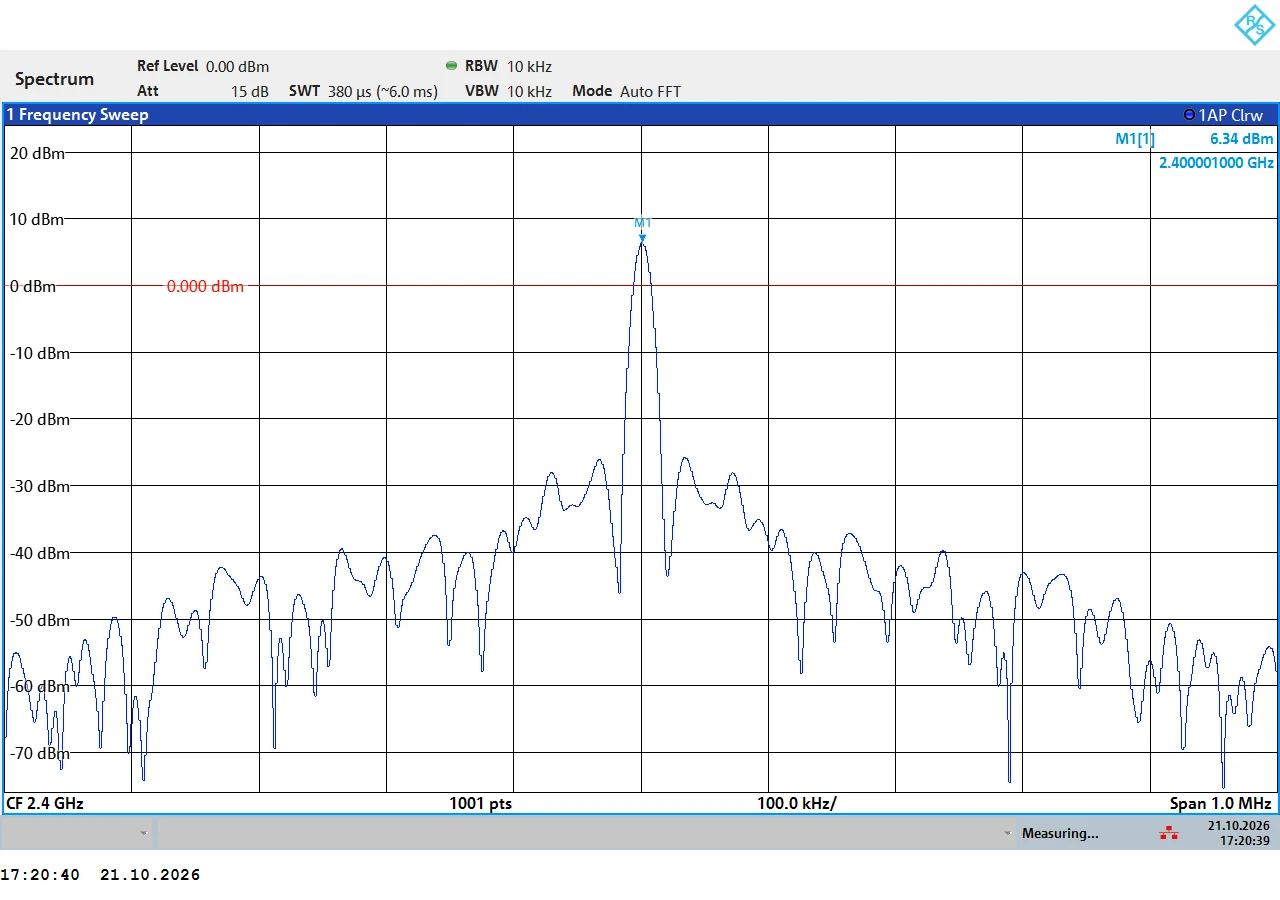This screenshot has height=900, width=1280.
Task: Open the dropdown arrow beside Measuring status
Action: [x=1008, y=833]
